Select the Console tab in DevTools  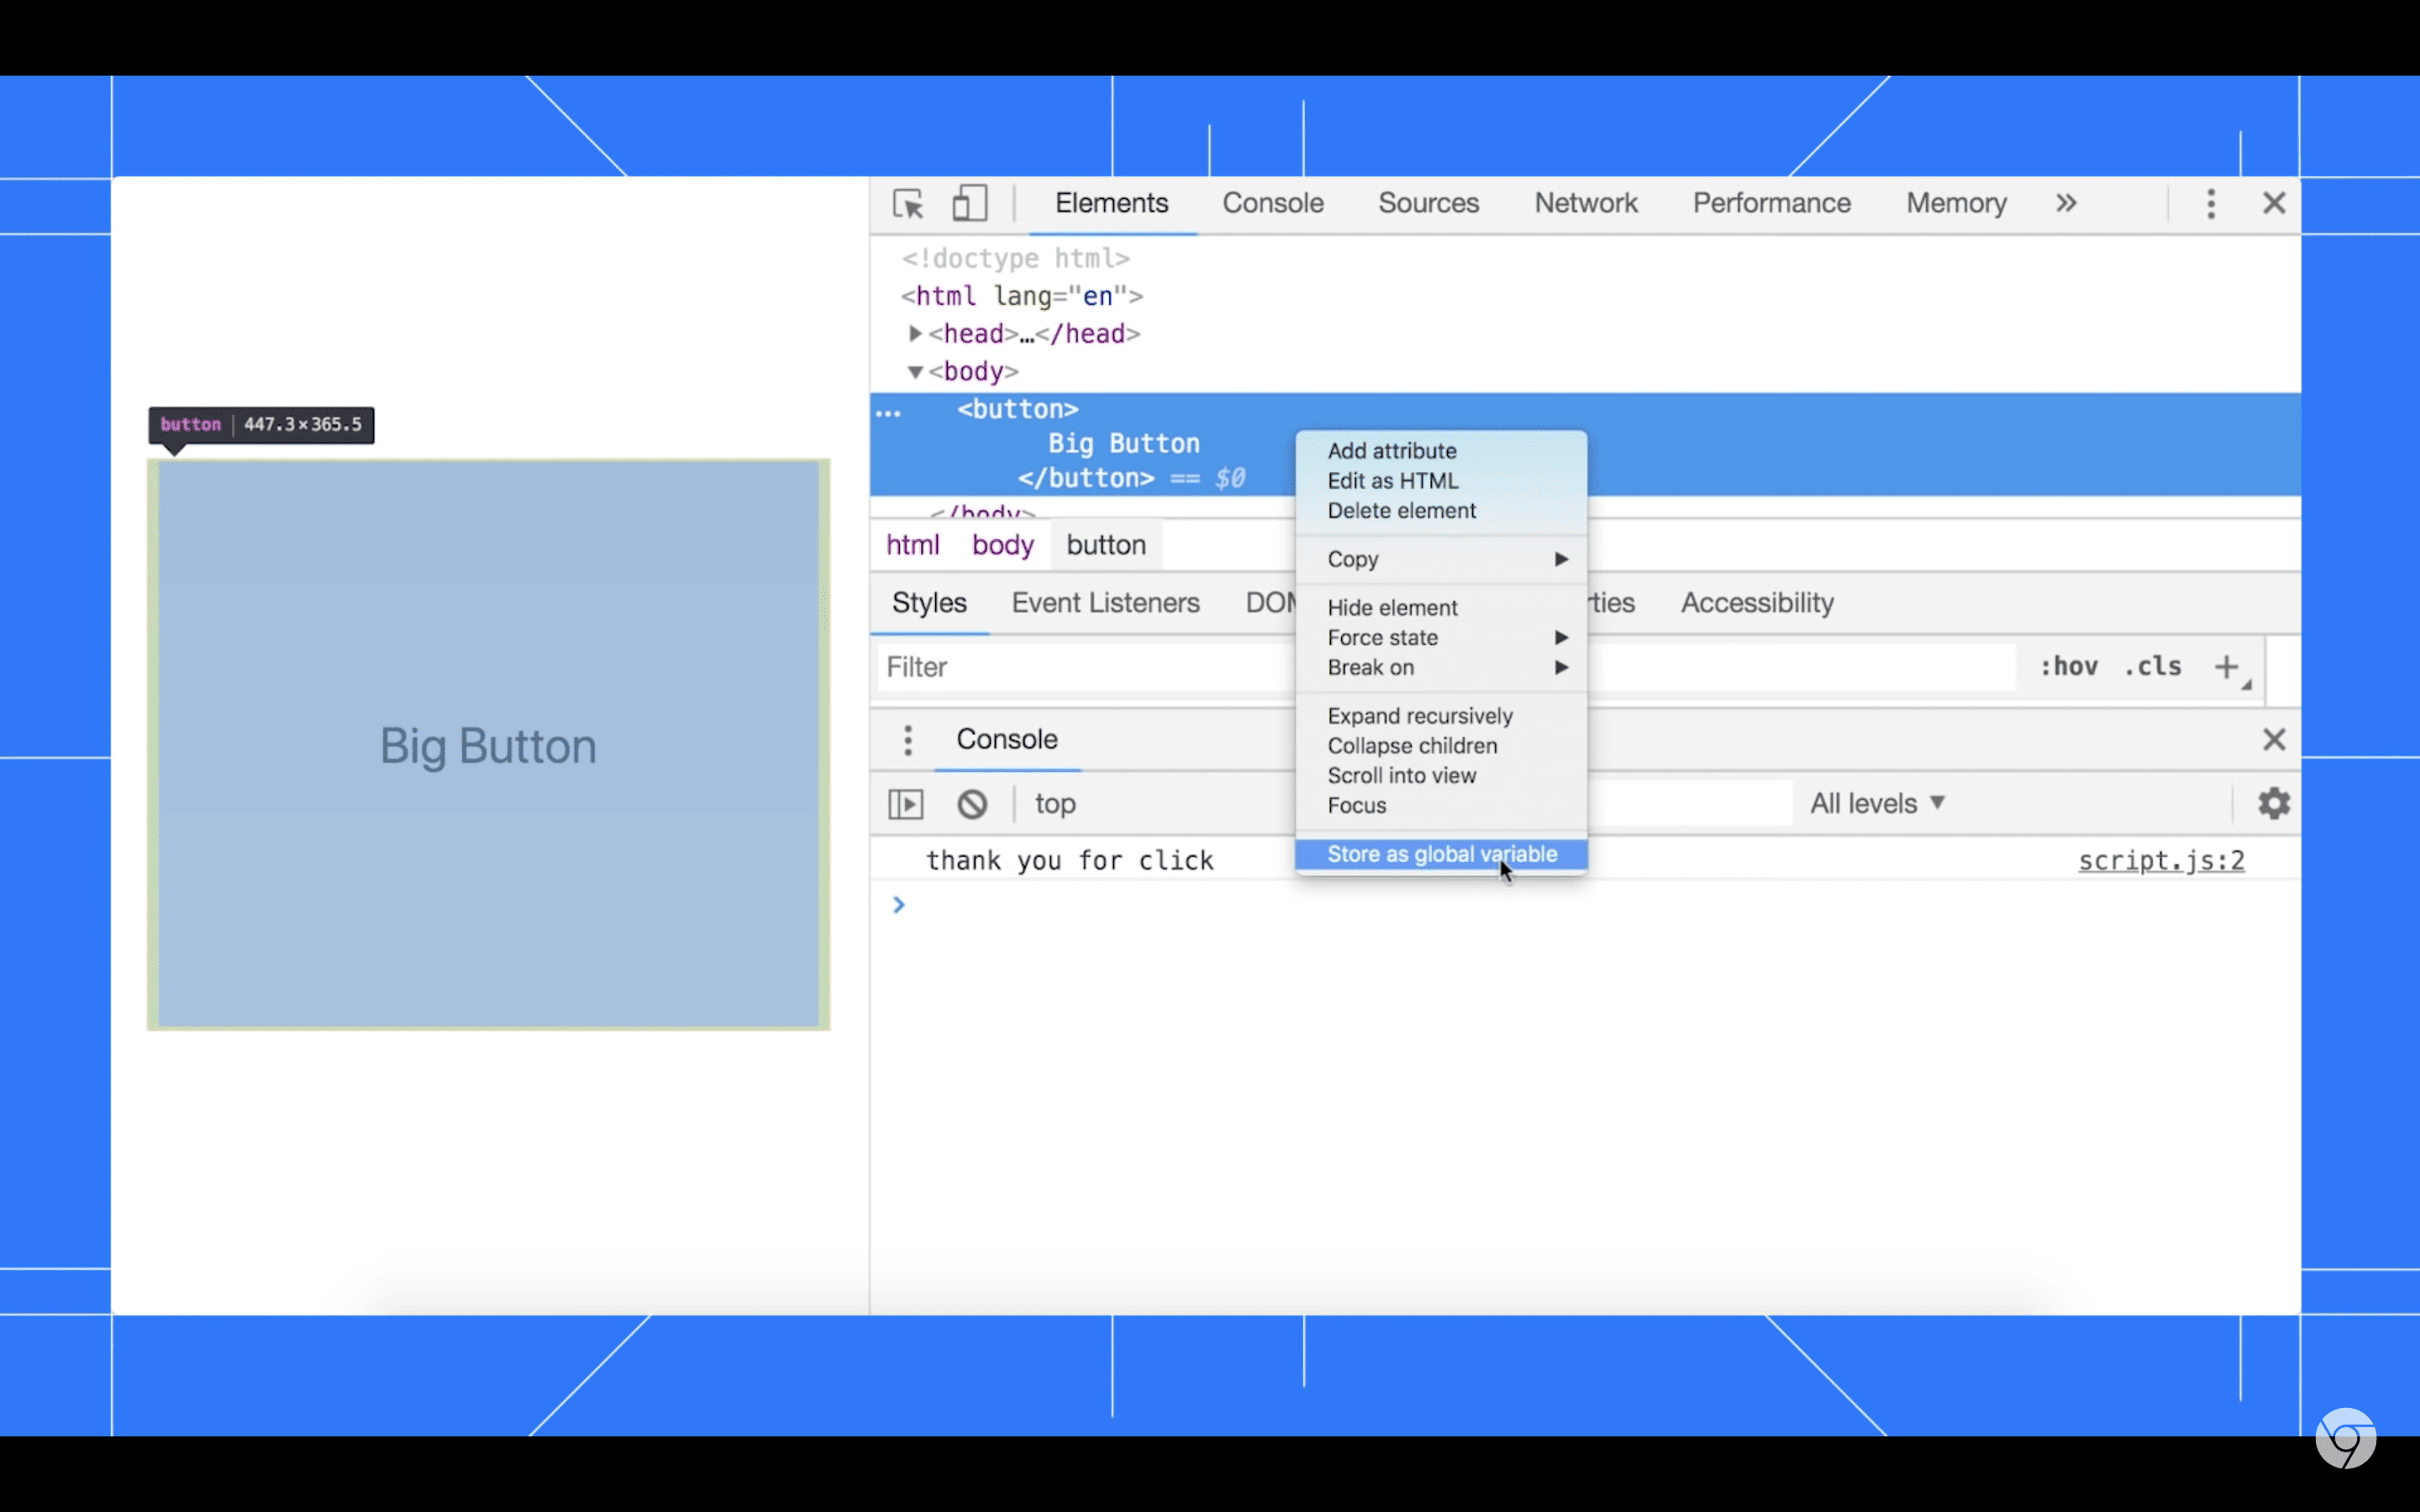tap(1272, 204)
